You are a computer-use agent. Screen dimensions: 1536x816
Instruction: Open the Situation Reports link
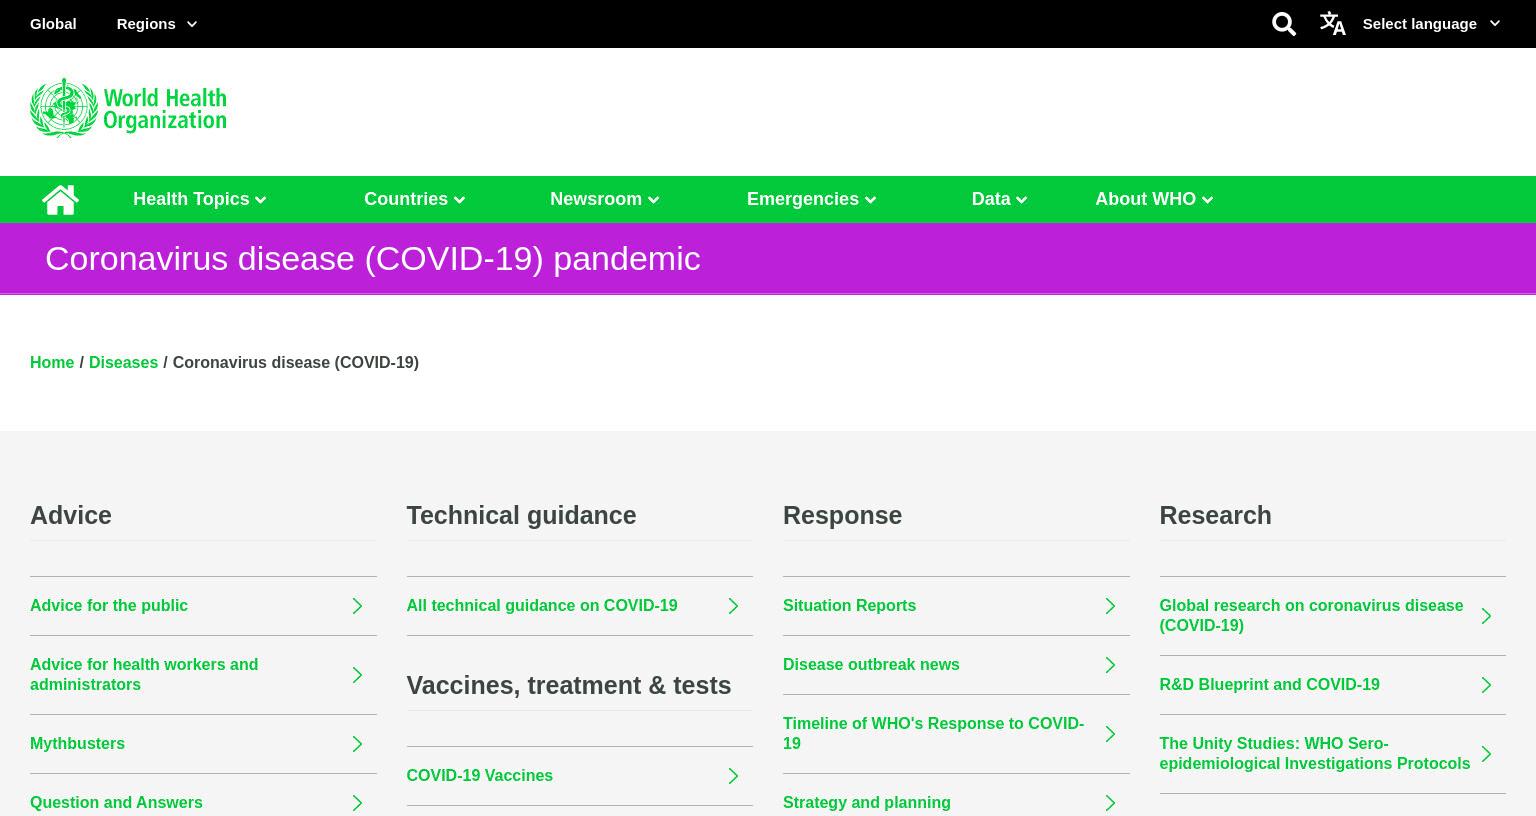[849, 605]
